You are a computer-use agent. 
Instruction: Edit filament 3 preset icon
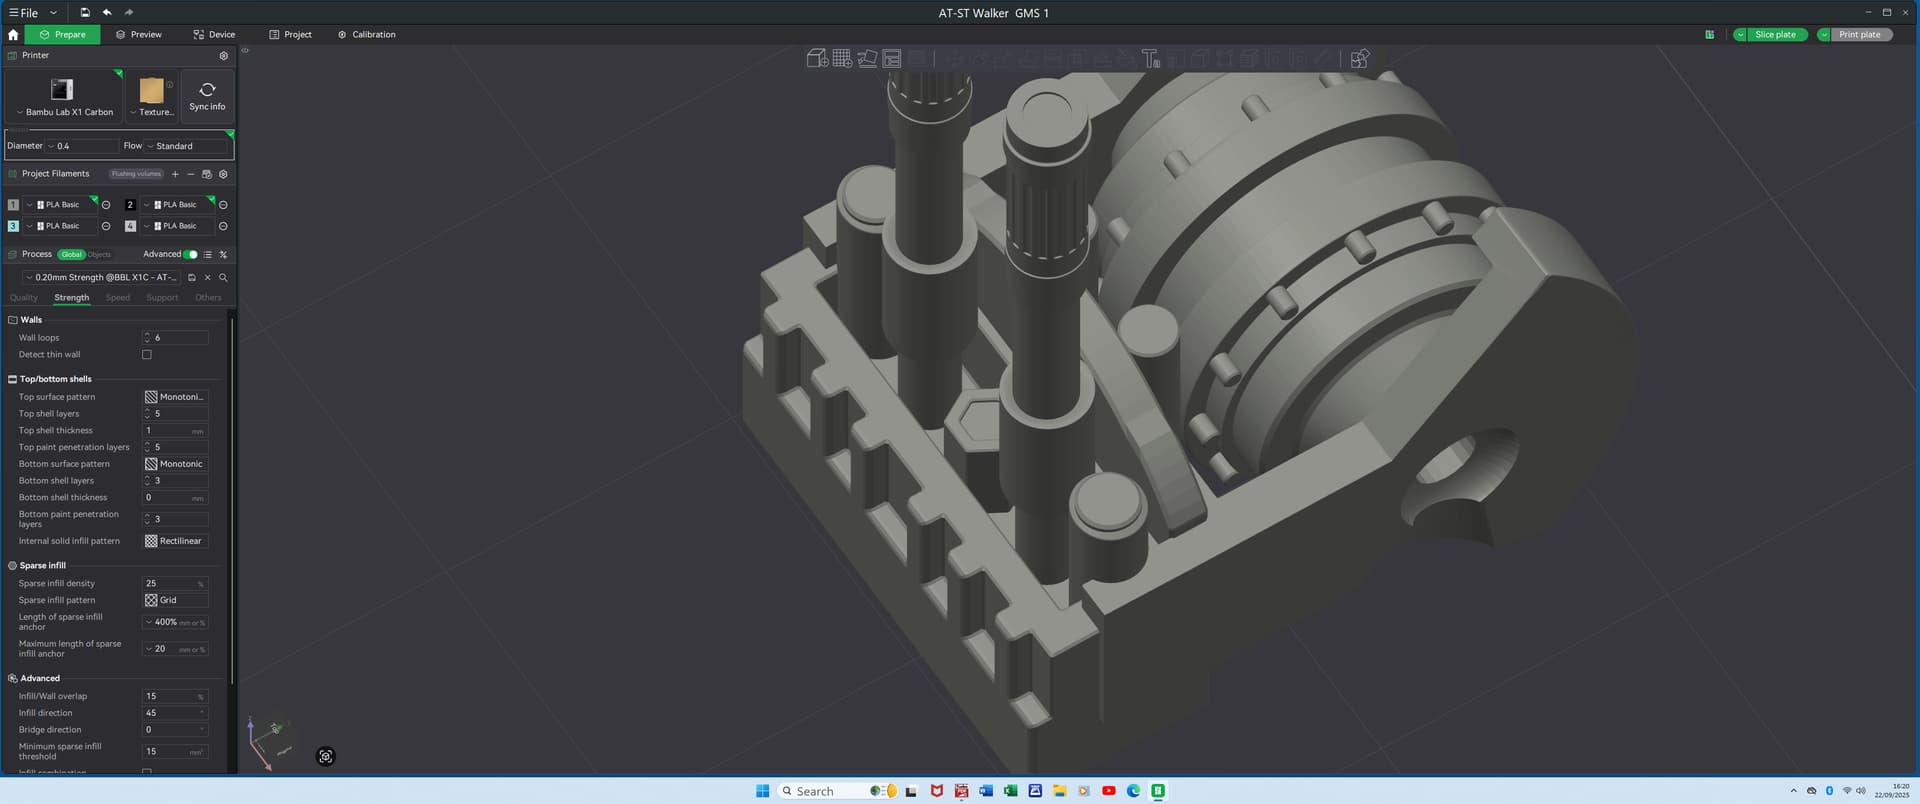[106, 226]
